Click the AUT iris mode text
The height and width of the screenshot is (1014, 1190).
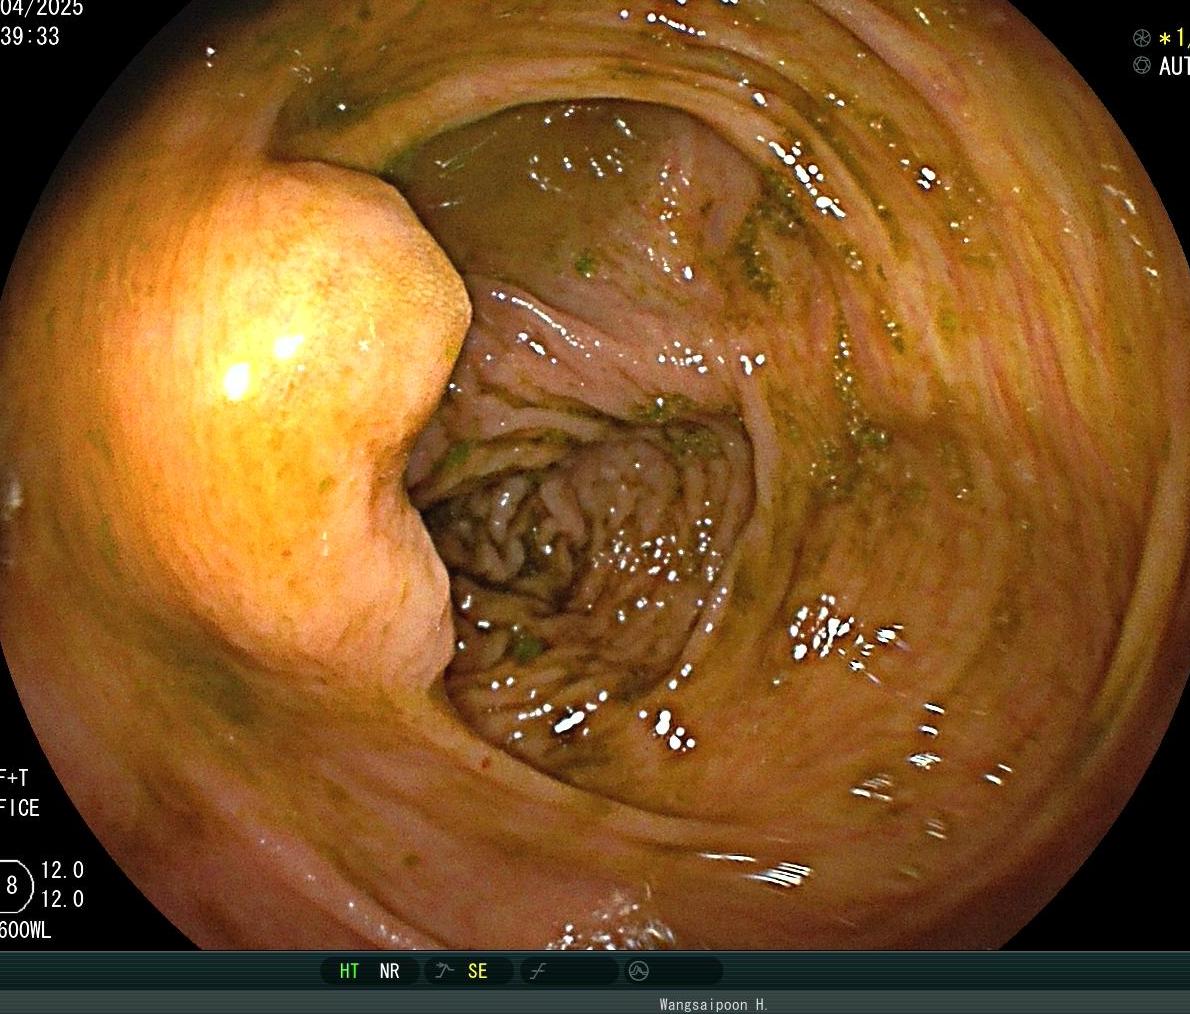1174,66
